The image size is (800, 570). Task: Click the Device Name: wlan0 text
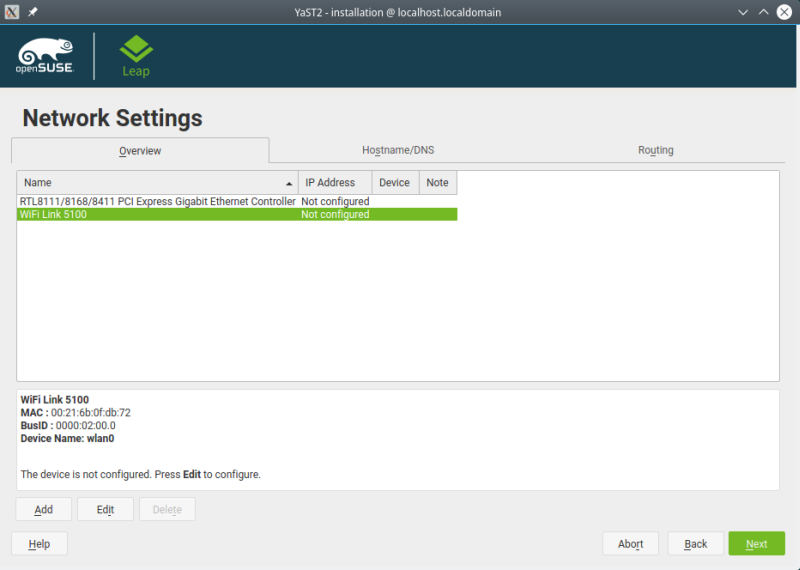(x=67, y=438)
